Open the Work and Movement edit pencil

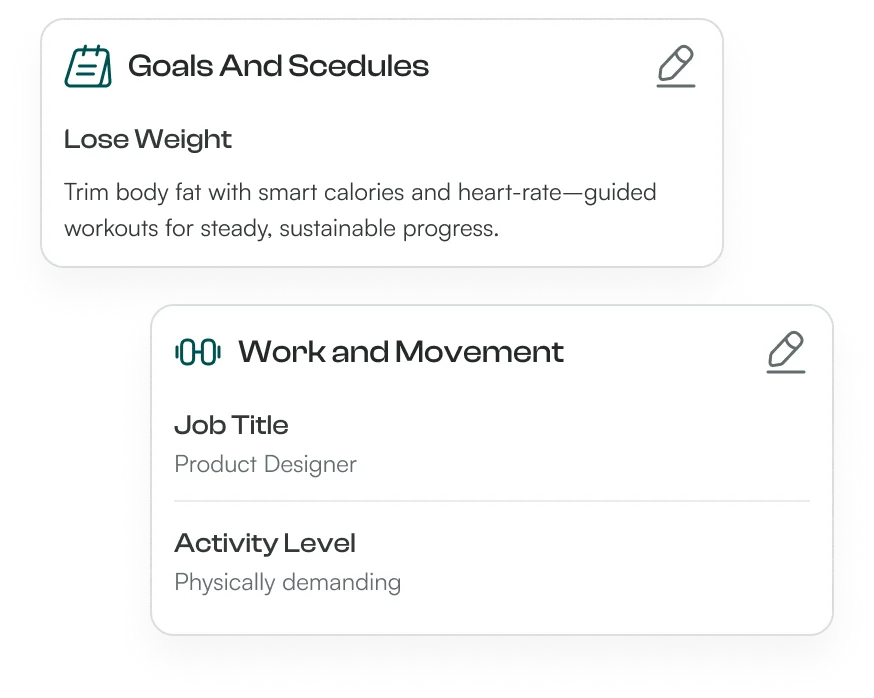click(x=786, y=353)
